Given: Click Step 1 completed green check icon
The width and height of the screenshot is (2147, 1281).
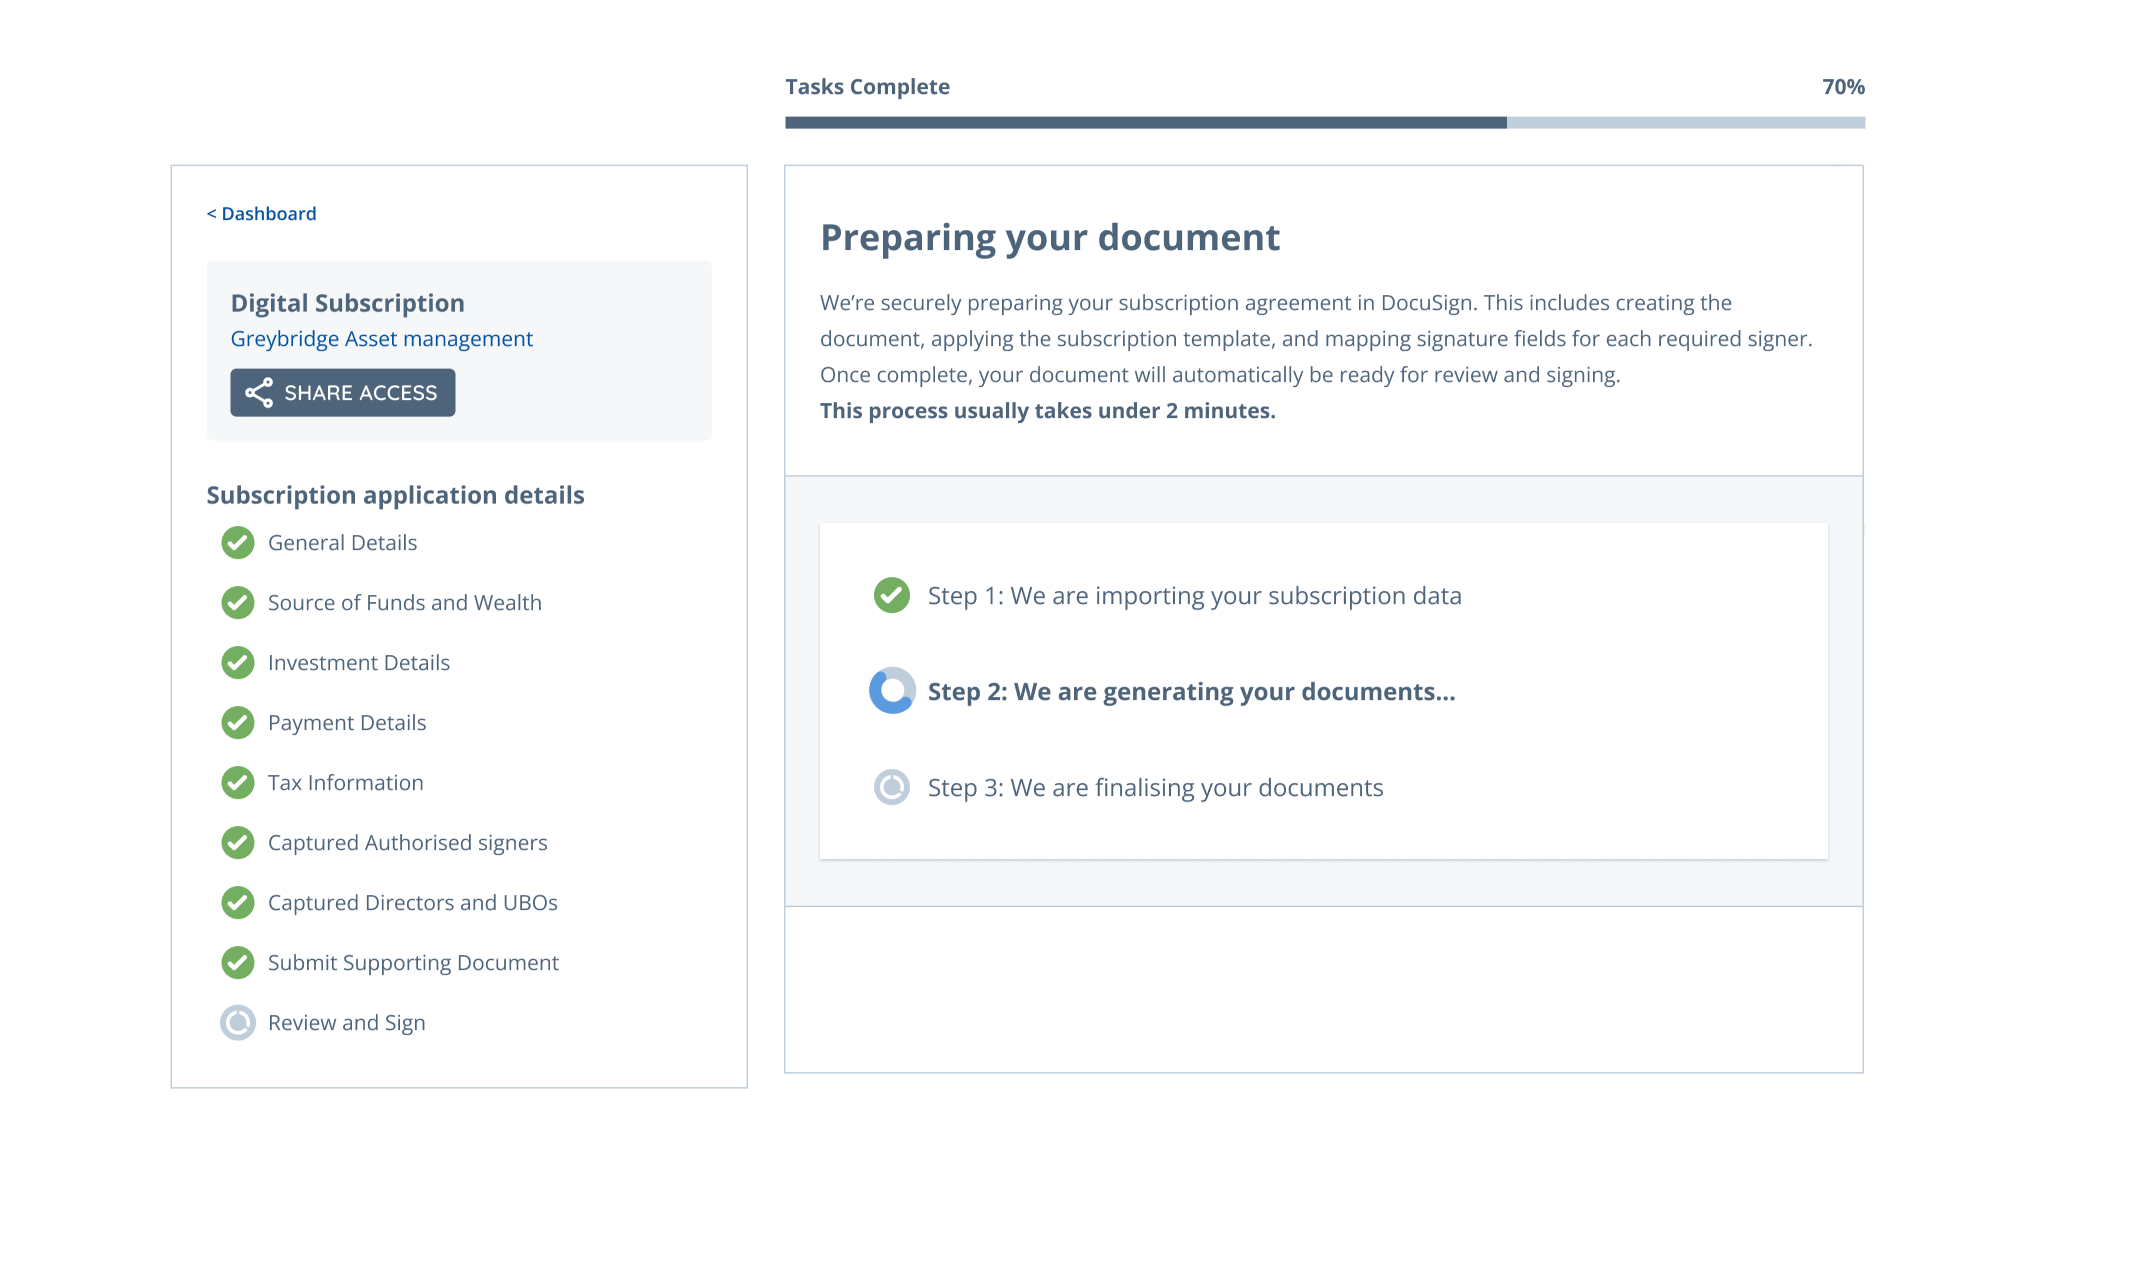Looking at the screenshot, I should pos(892,596).
